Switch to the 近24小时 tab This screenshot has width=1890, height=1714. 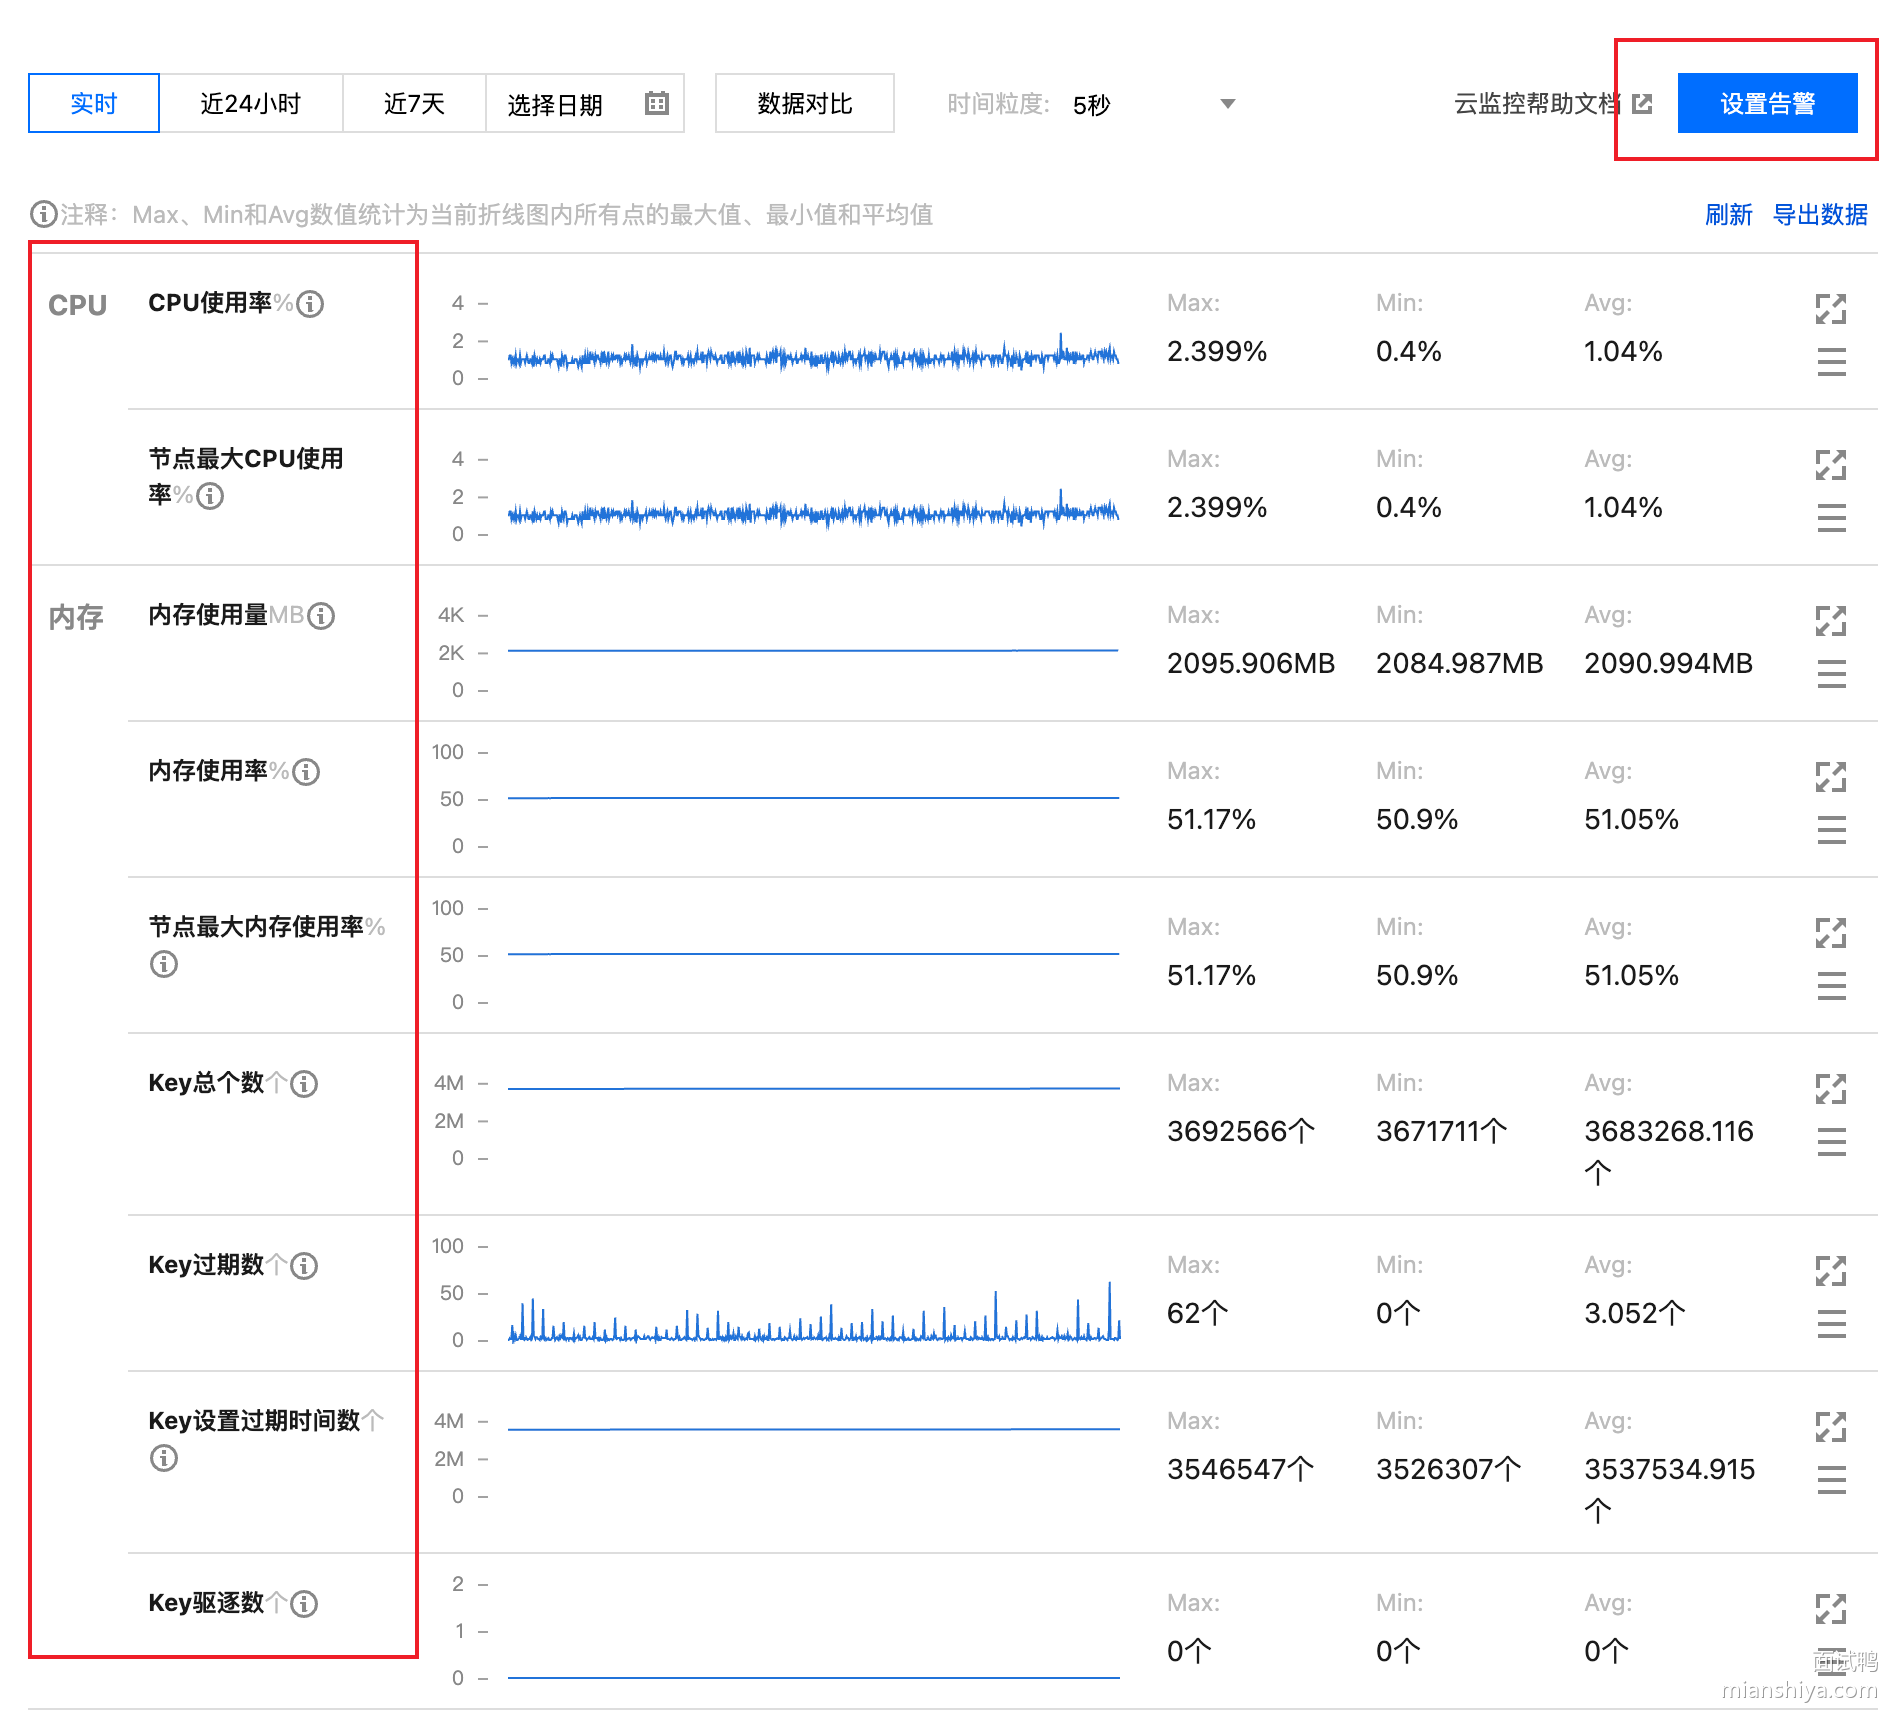[250, 104]
